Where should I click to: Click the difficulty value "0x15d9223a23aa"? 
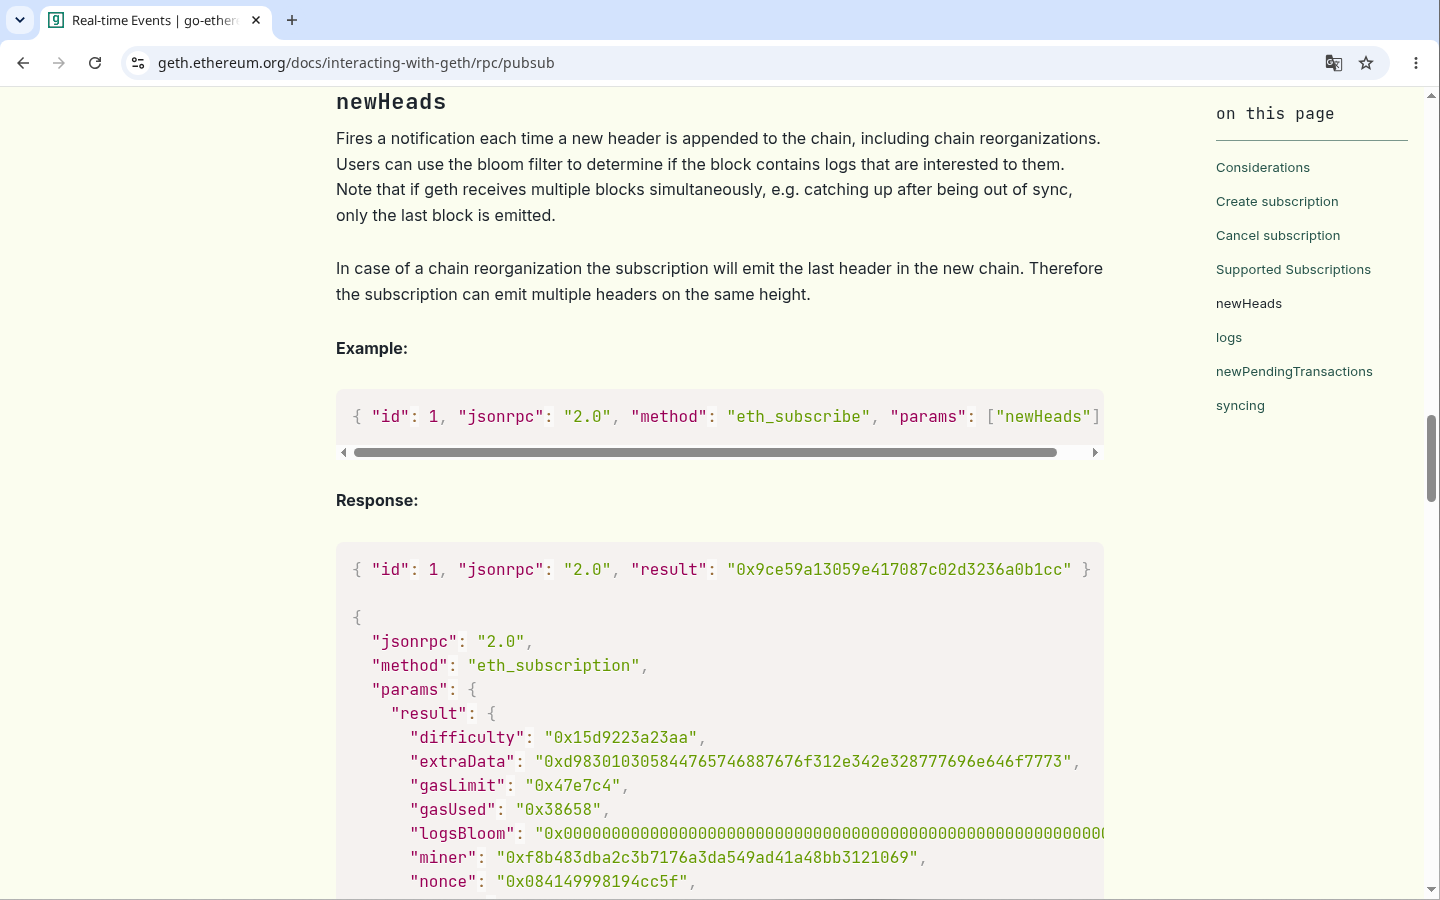621,738
